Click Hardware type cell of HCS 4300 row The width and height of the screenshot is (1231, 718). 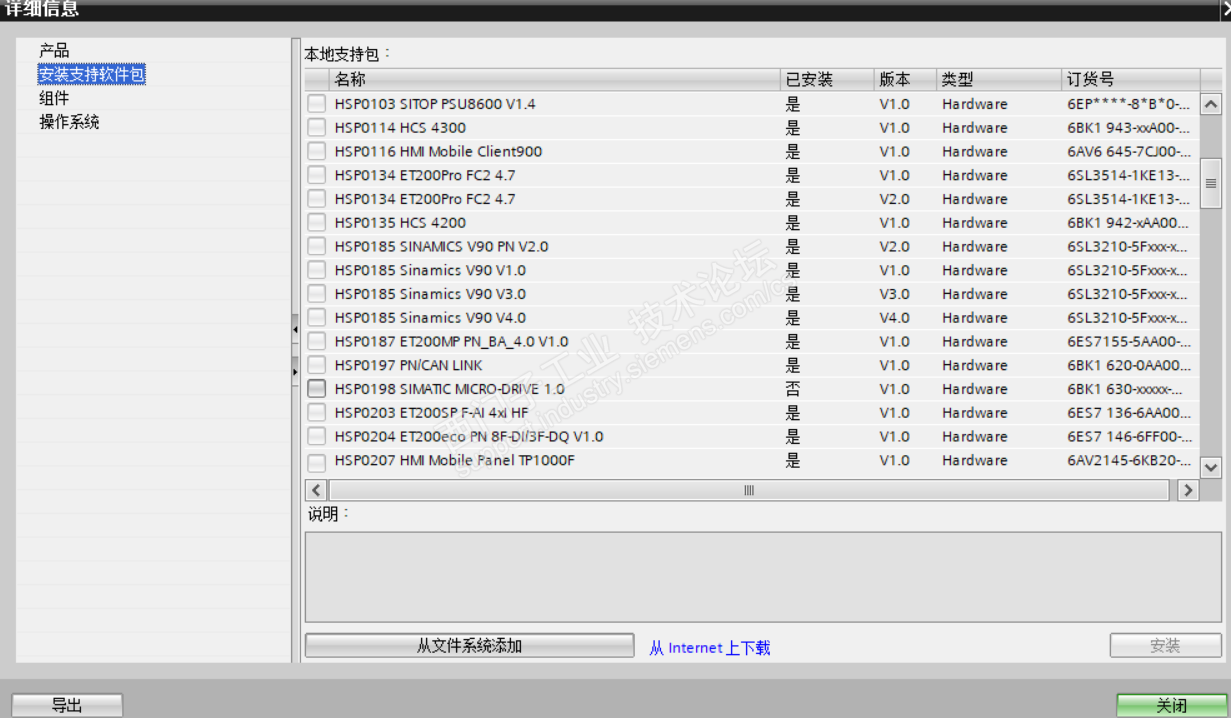tap(975, 128)
